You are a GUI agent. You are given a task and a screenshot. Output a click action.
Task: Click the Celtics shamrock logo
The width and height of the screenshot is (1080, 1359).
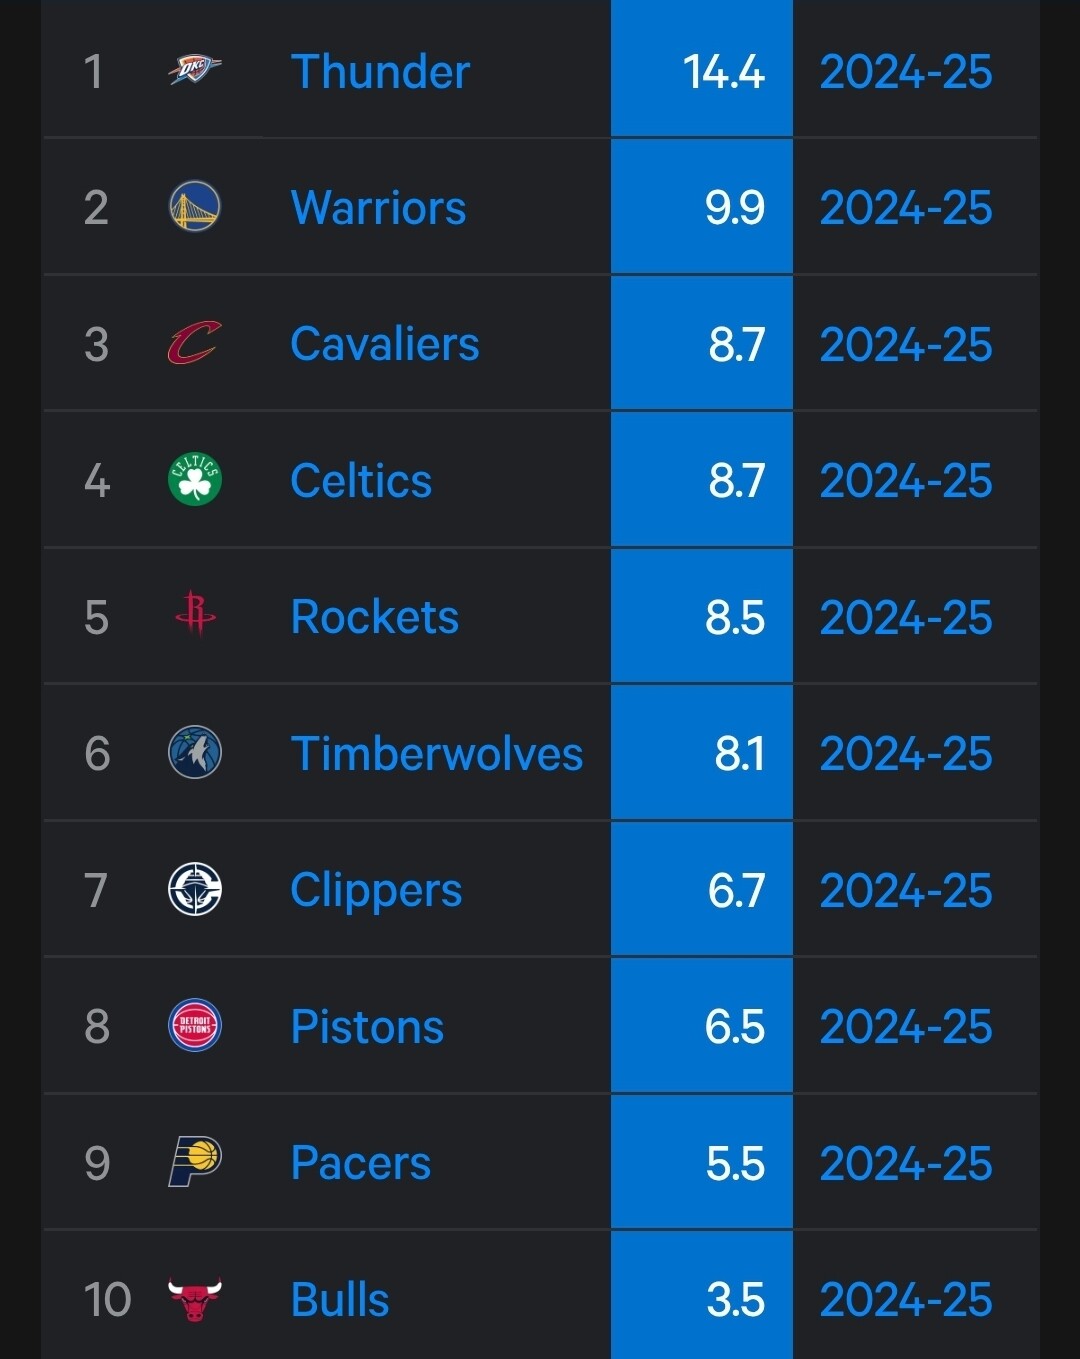[x=195, y=480]
